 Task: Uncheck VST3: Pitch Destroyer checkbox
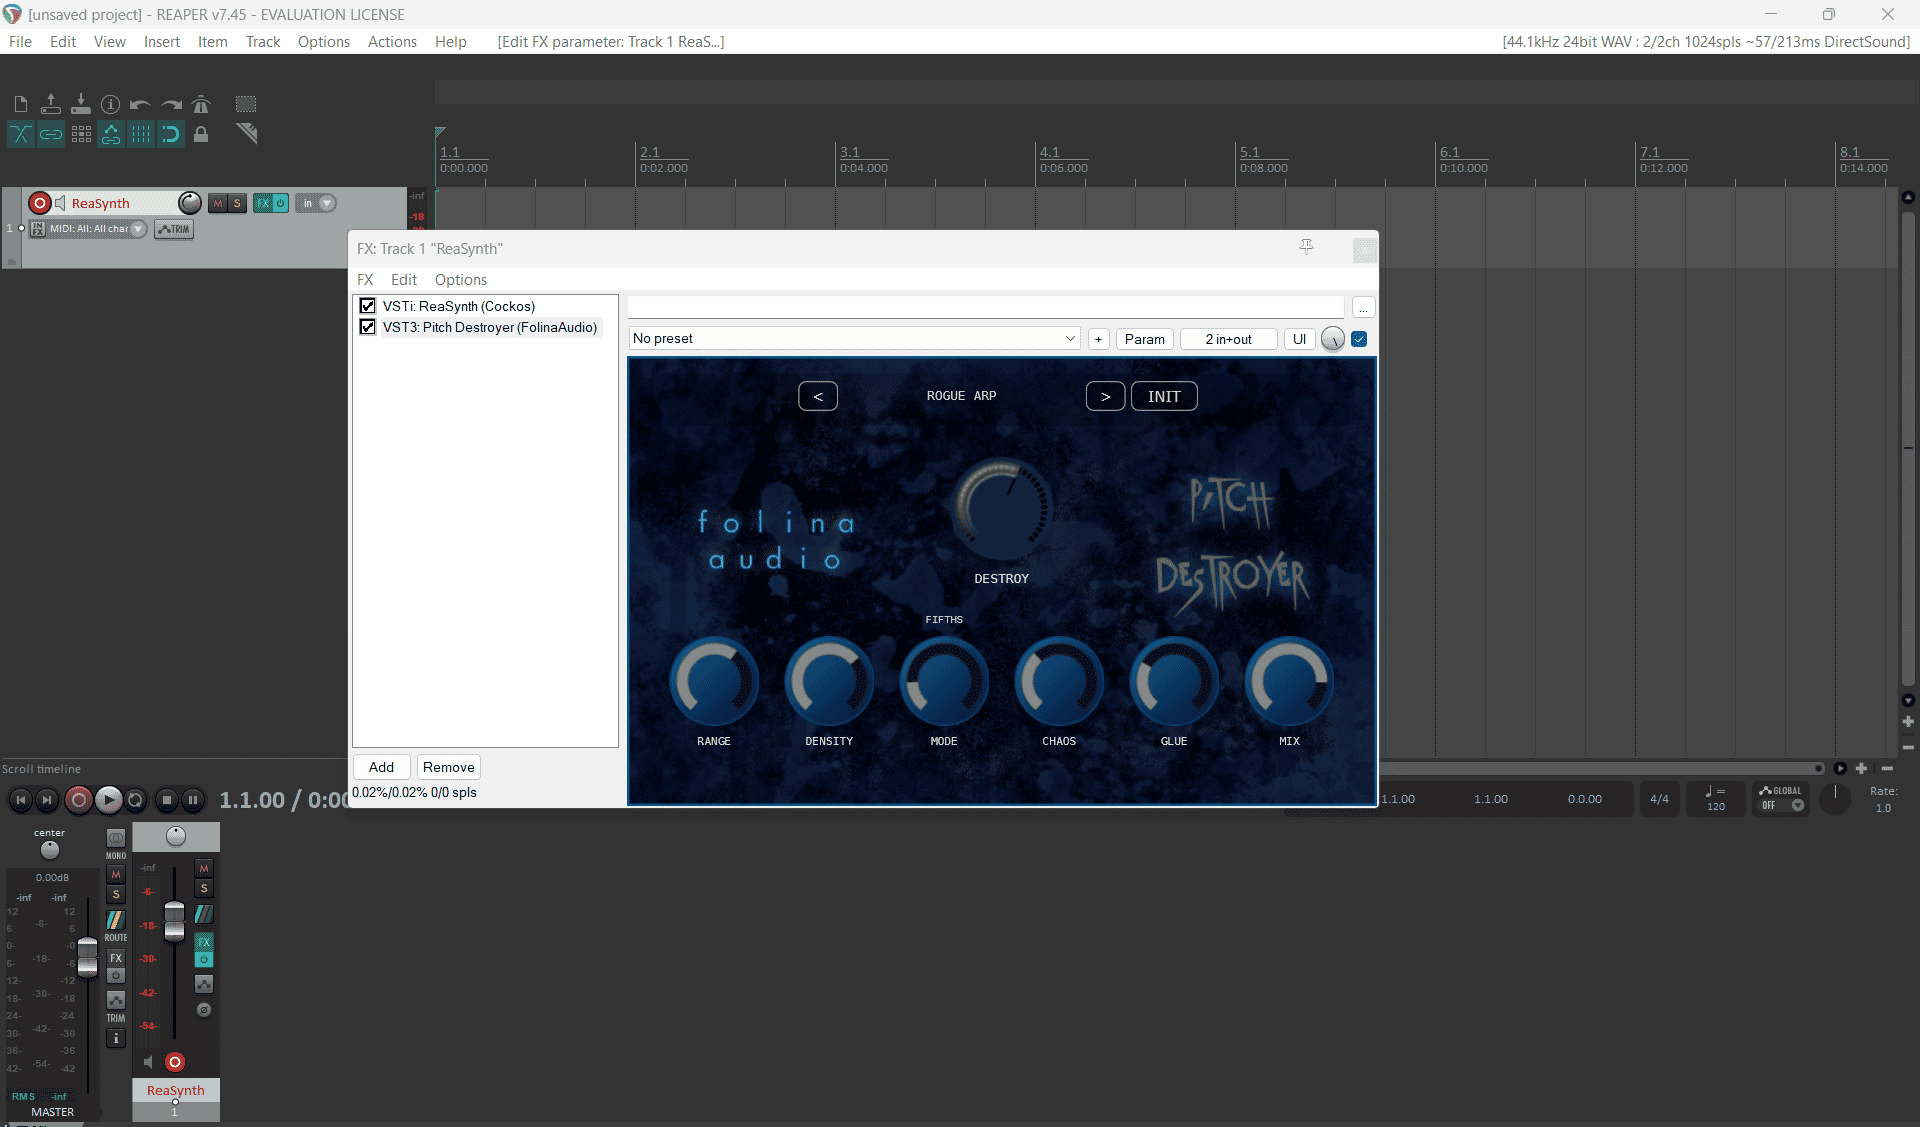click(368, 327)
